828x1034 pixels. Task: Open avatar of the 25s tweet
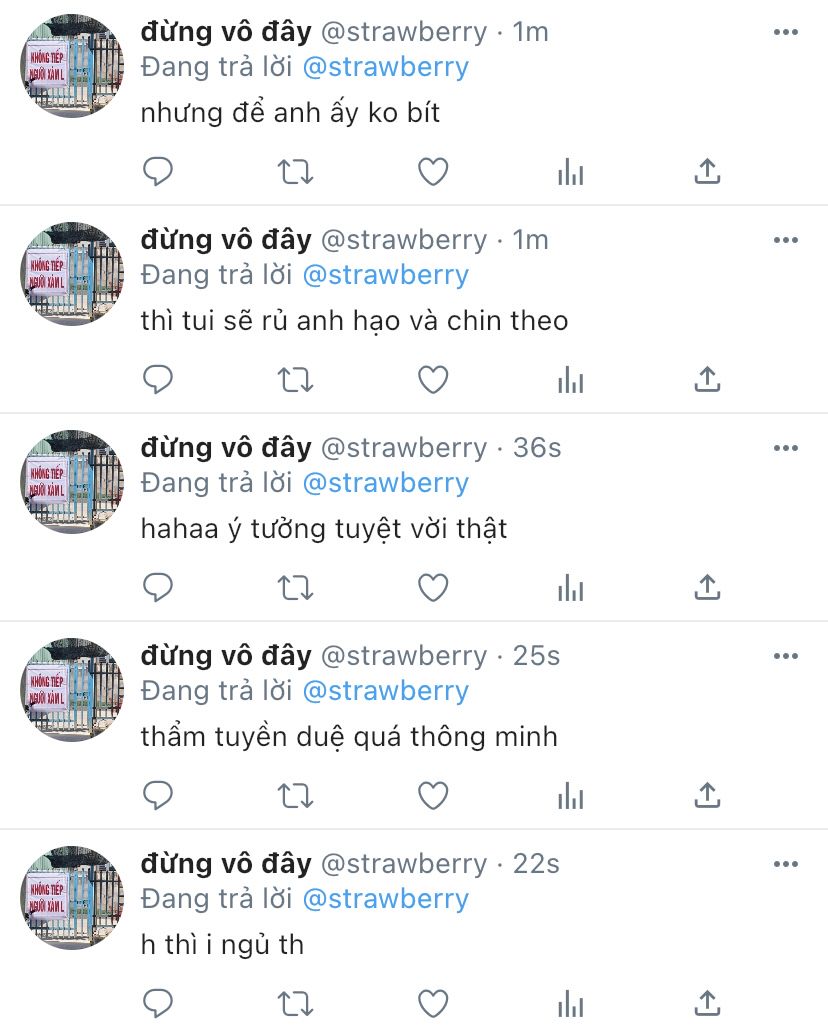coord(73,690)
